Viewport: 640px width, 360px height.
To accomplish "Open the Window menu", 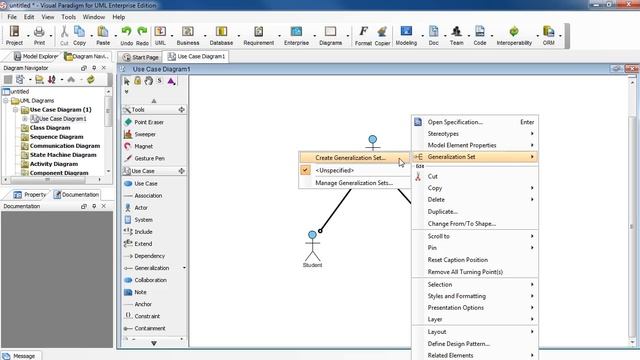I will (94, 17).
